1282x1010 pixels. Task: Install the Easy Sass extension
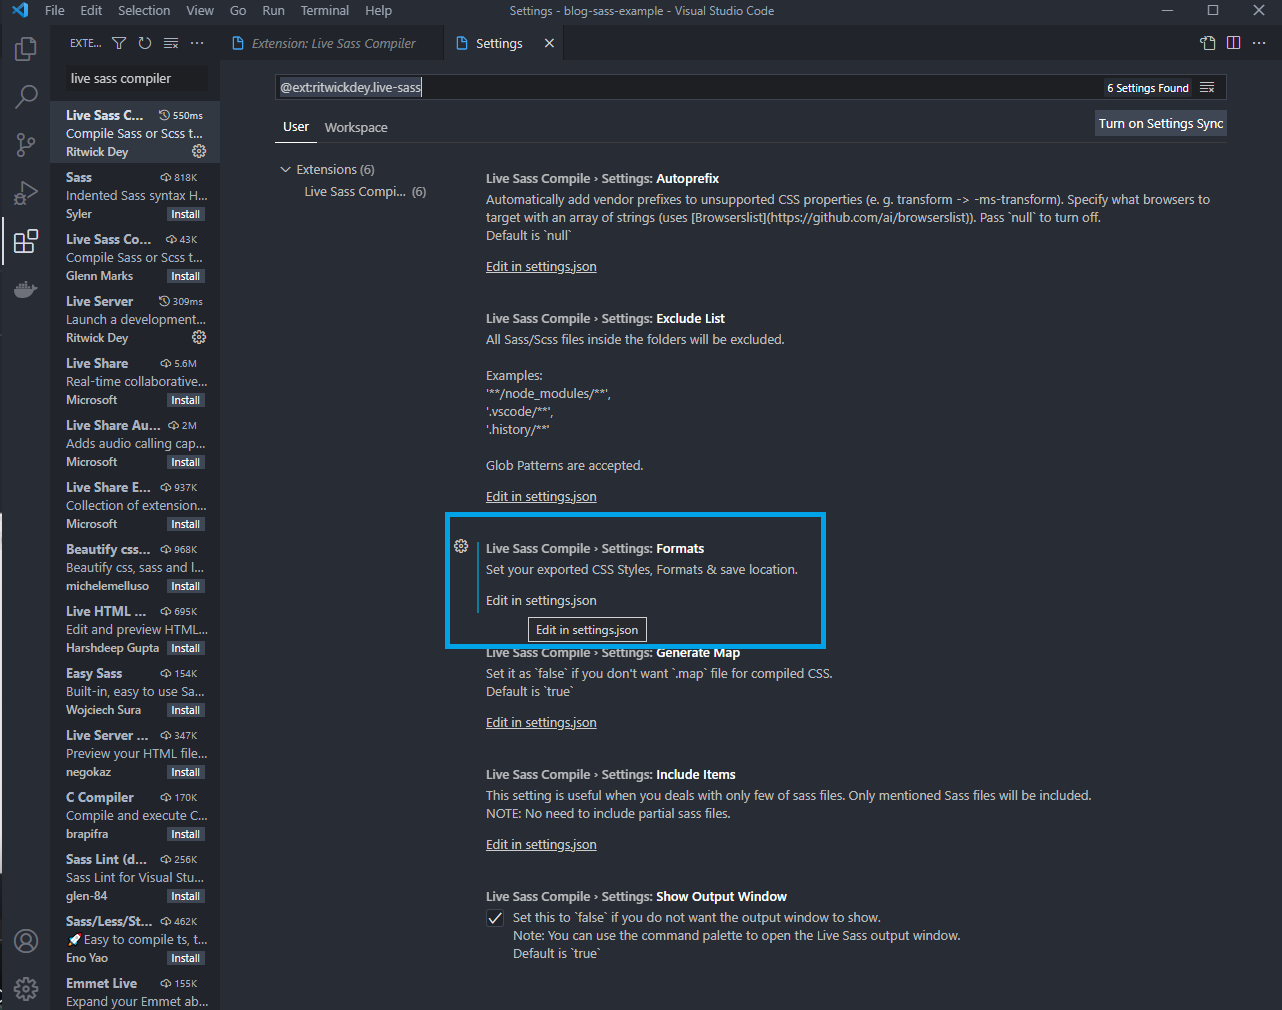[x=186, y=710]
